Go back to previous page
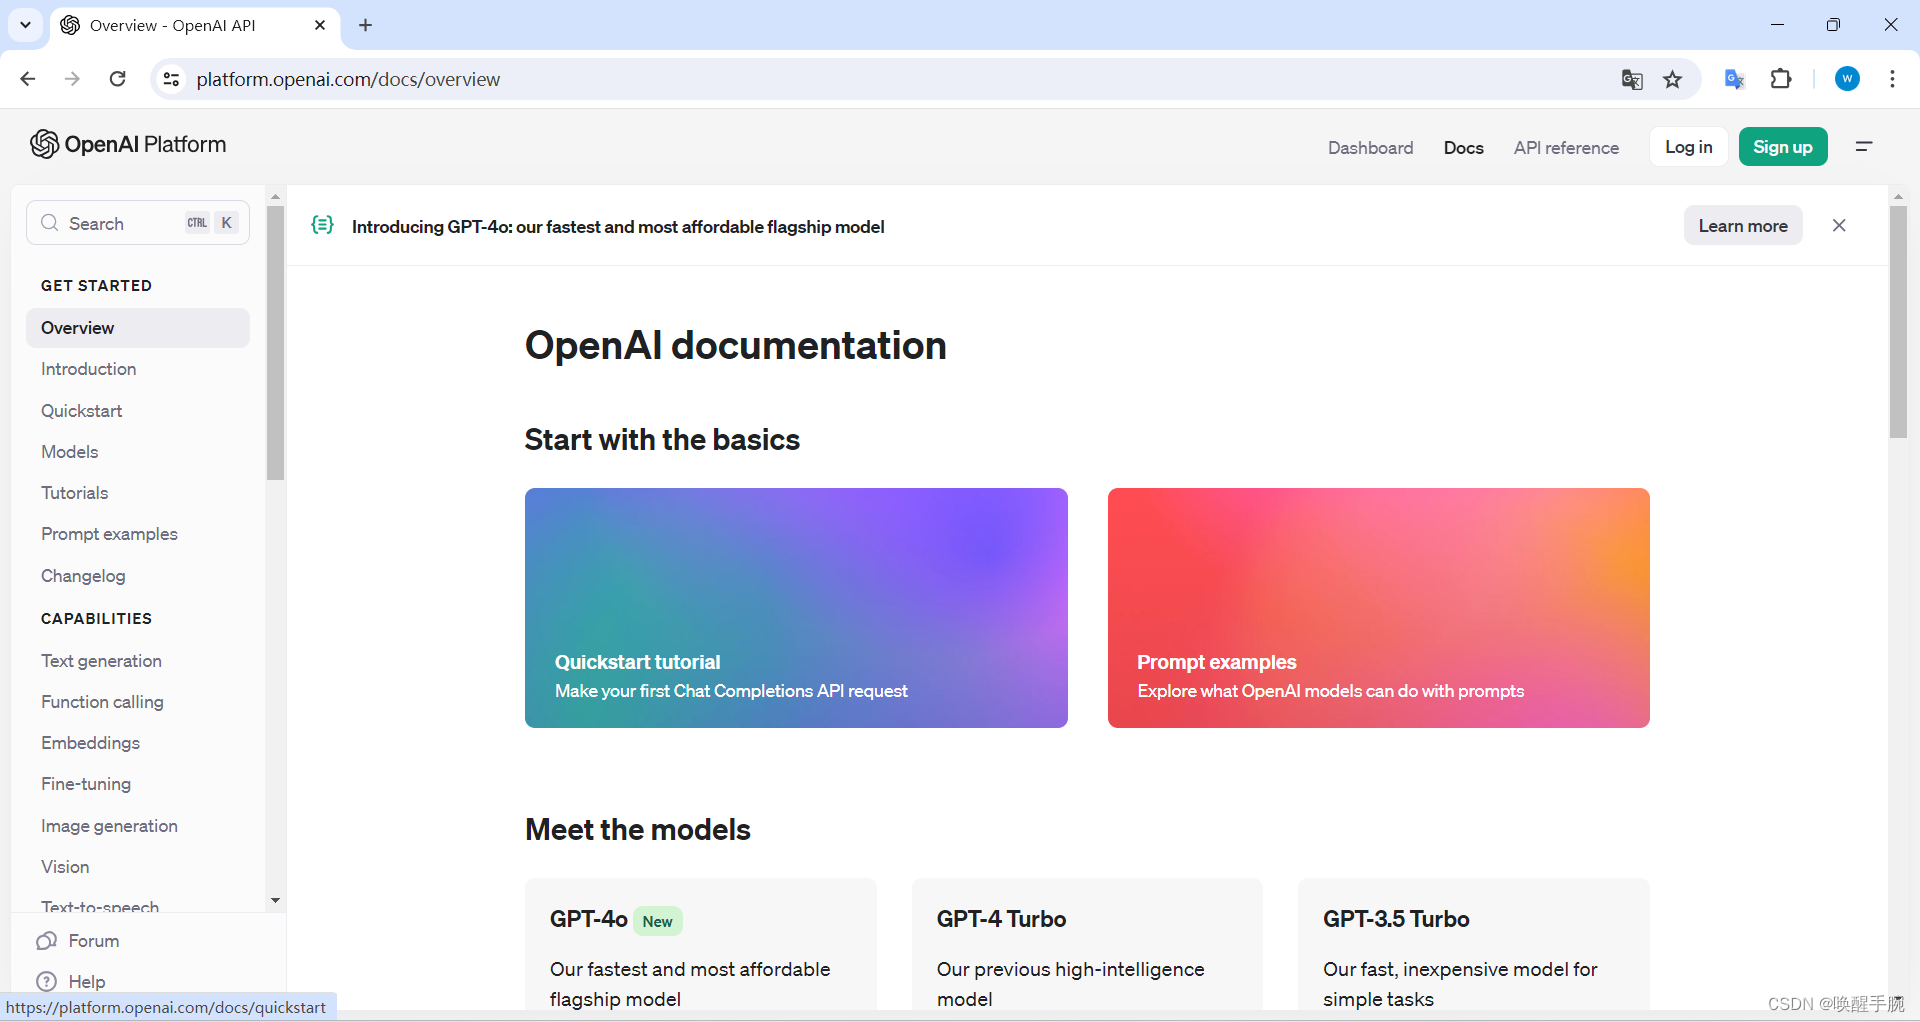Image resolution: width=1920 pixels, height=1022 pixels. [28, 79]
